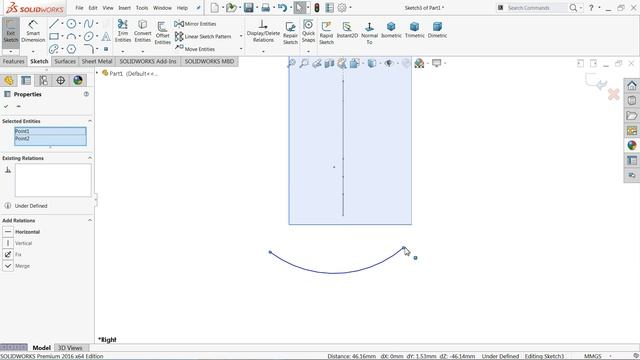
Task: Click Mirror Entities
Action: (195, 24)
